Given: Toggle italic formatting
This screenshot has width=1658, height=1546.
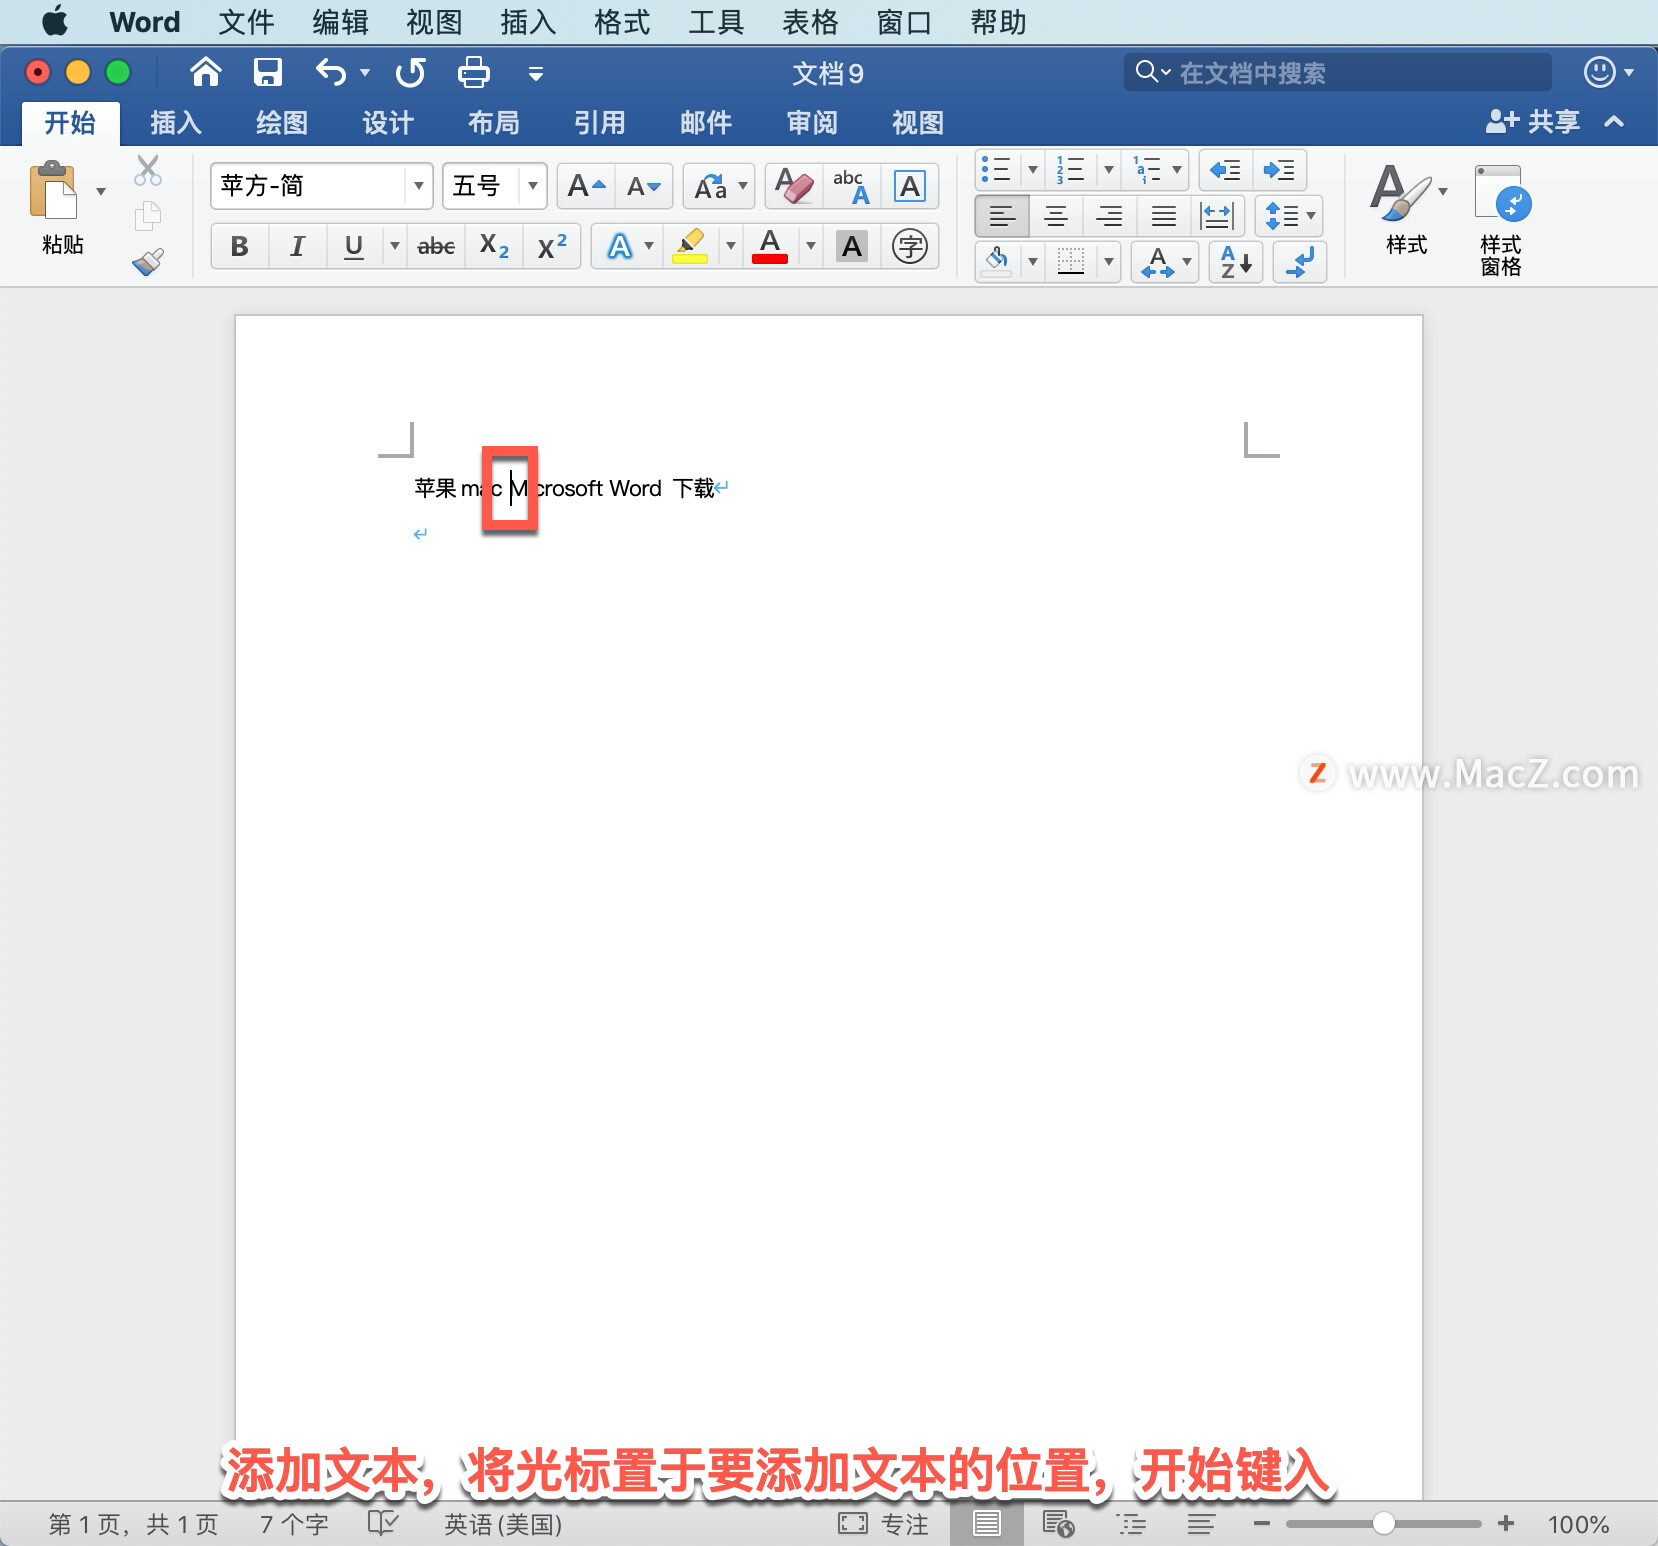Looking at the screenshot, I should coord(297,246).
